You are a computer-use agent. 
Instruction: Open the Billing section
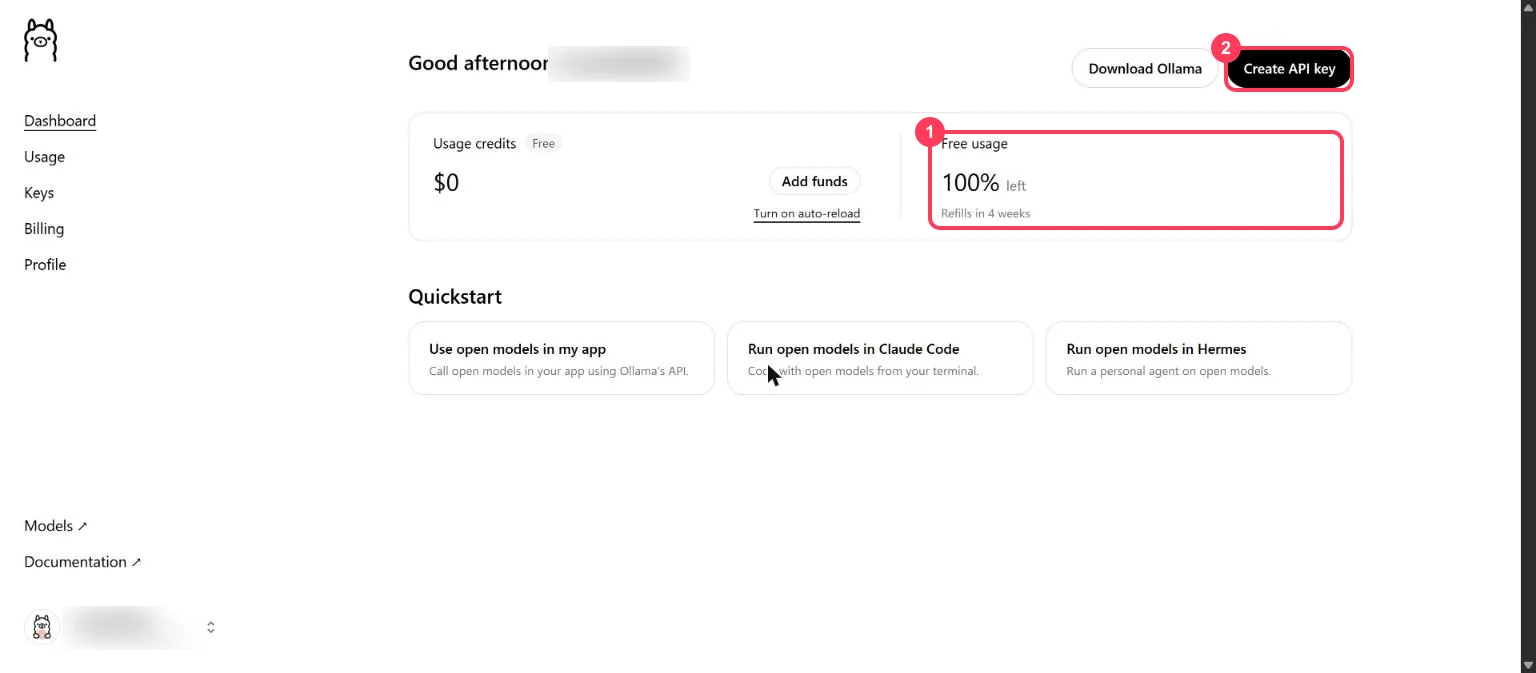coord(44,229)
